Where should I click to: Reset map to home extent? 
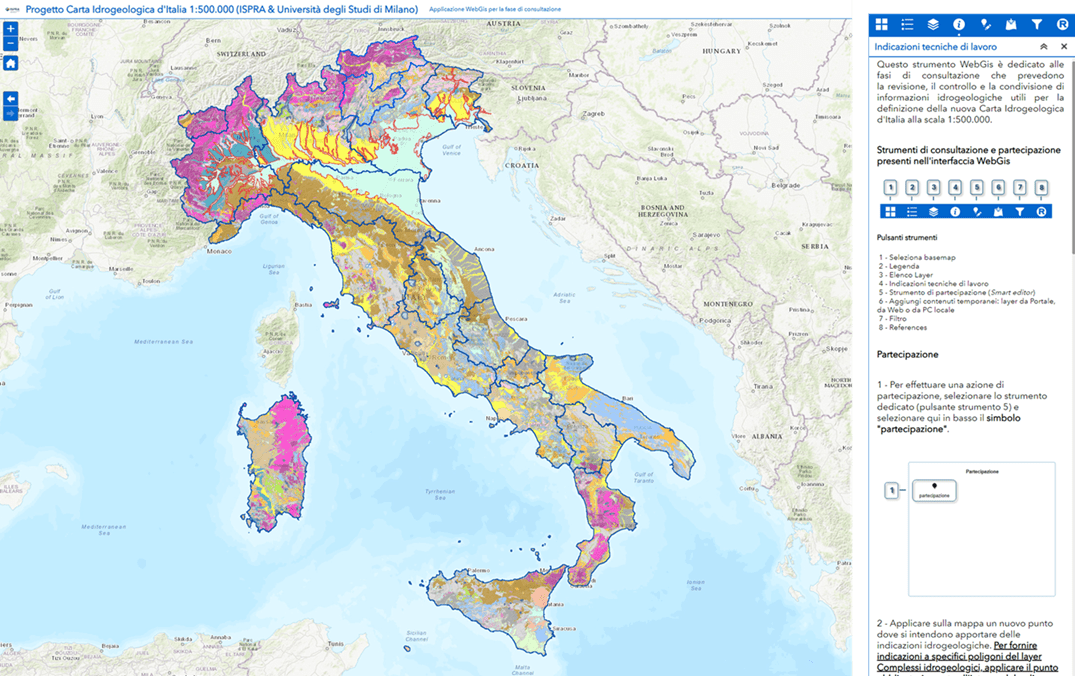click(x=11, y=63)
